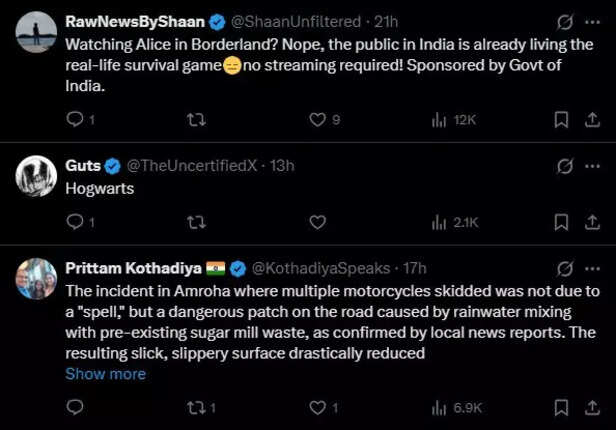The height and width of the screenshot is (430, 616).
Task: Bookmark Guts' Hogwarts tweet
Action: coord(562,222)
